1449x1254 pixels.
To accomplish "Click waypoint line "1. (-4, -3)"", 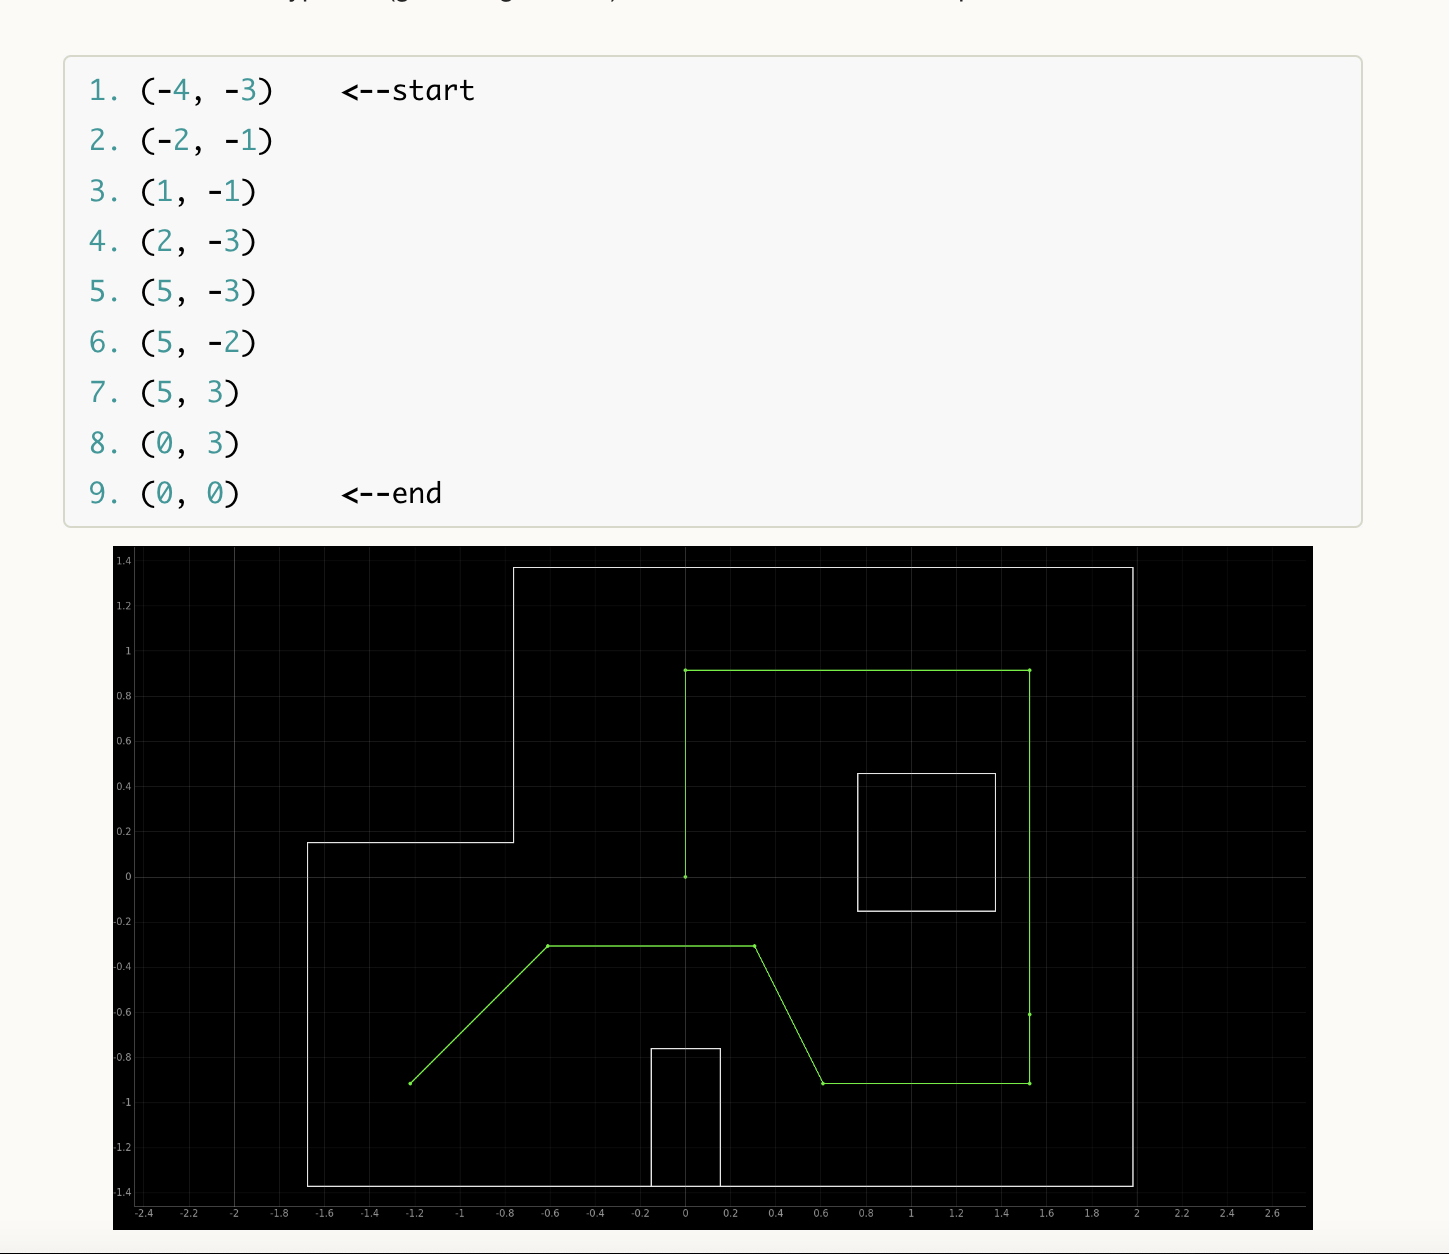I will point(180,91).
